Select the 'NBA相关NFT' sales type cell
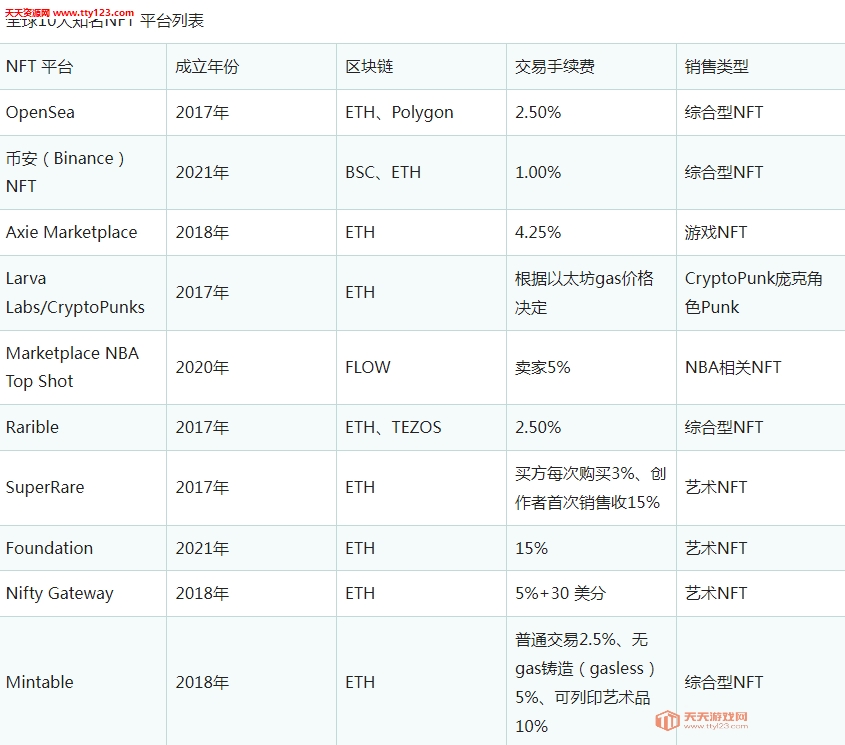 point(733,367)
